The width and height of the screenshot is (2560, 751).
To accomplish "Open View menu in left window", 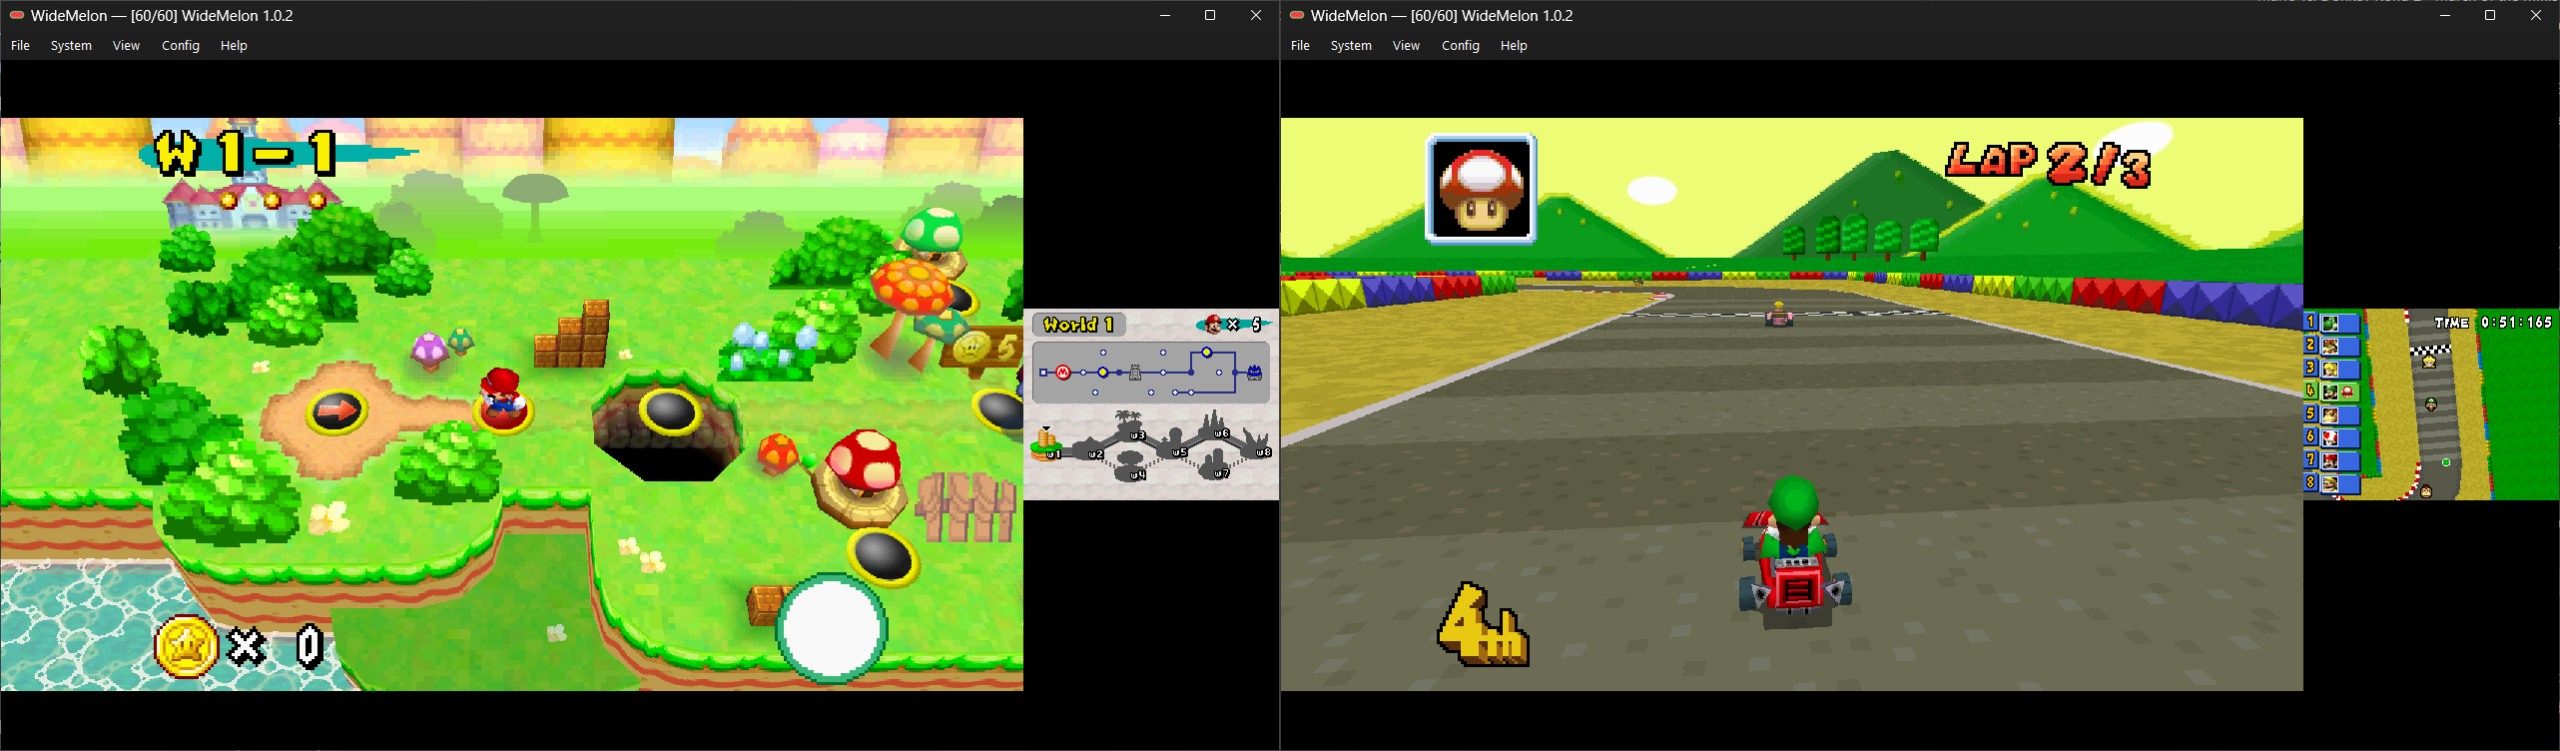I will 126,46.
